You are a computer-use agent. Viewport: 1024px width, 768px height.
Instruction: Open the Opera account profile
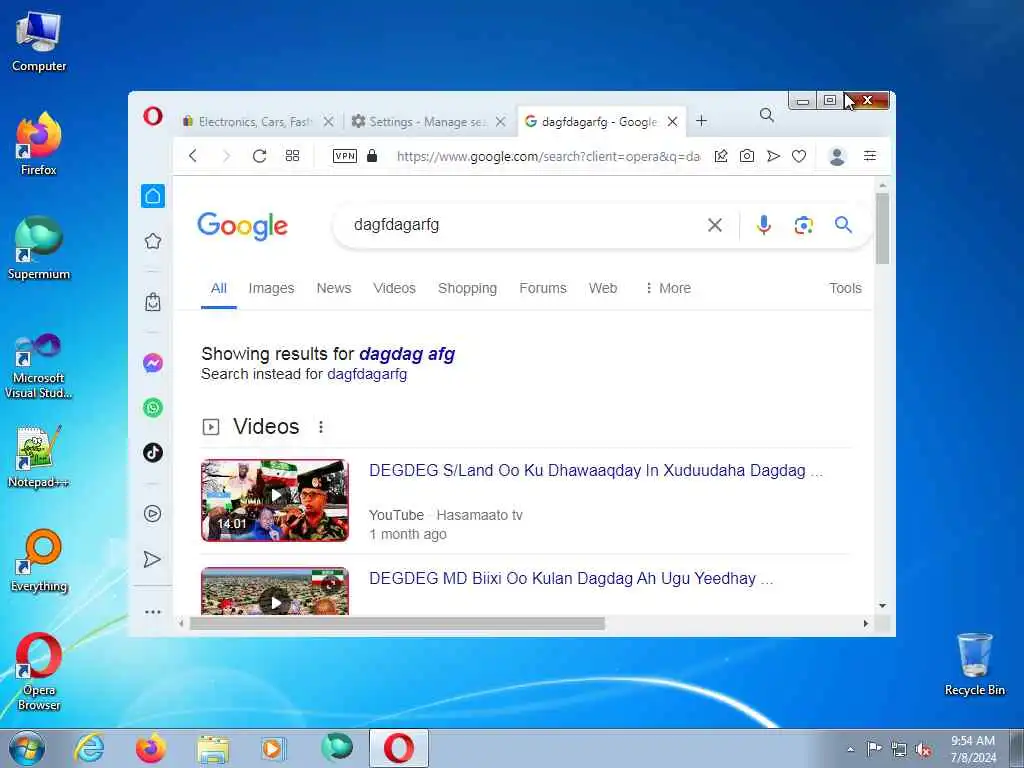click(837, 156)
